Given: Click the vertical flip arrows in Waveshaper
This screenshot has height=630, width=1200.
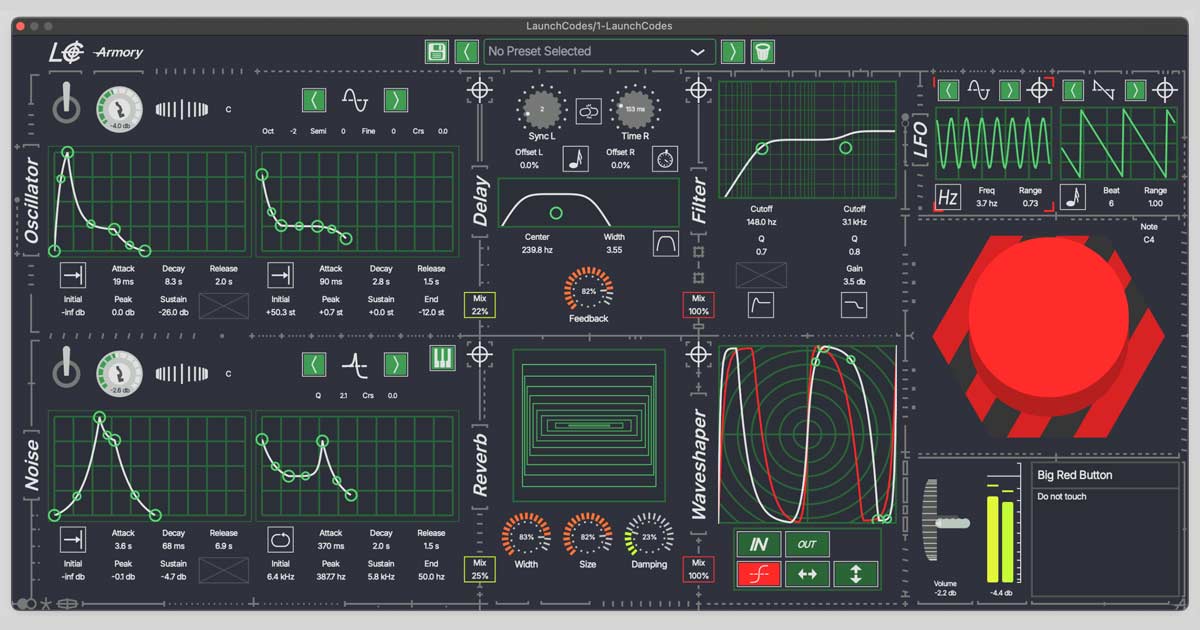Looking at the screenshot, I should point(856,574).
